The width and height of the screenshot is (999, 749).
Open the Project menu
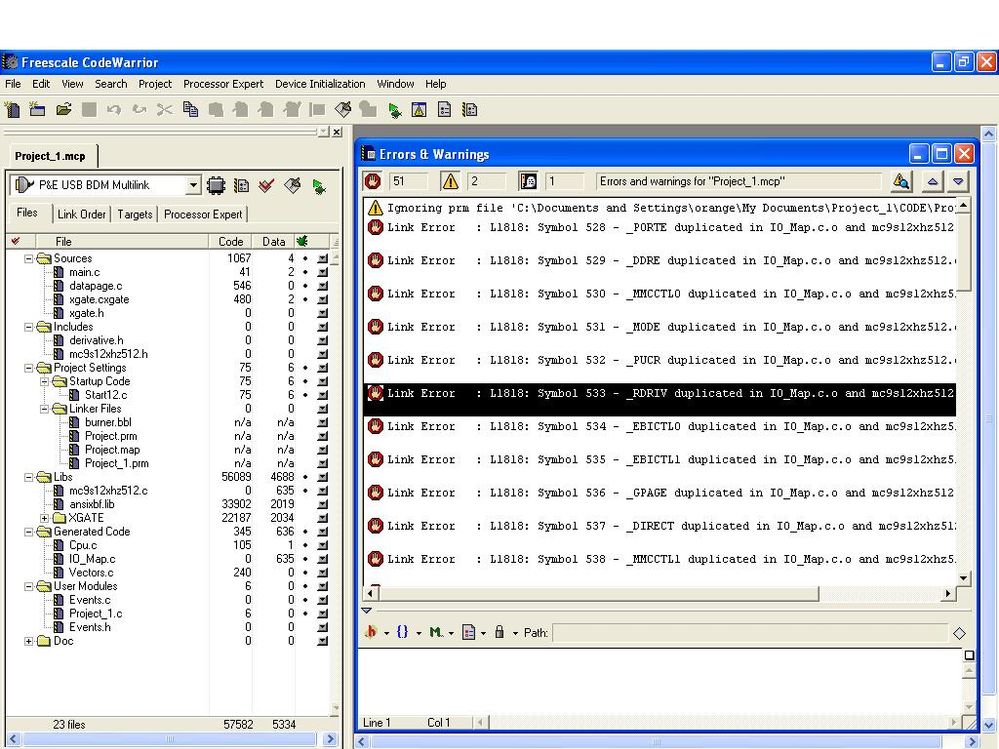[155, 84]
